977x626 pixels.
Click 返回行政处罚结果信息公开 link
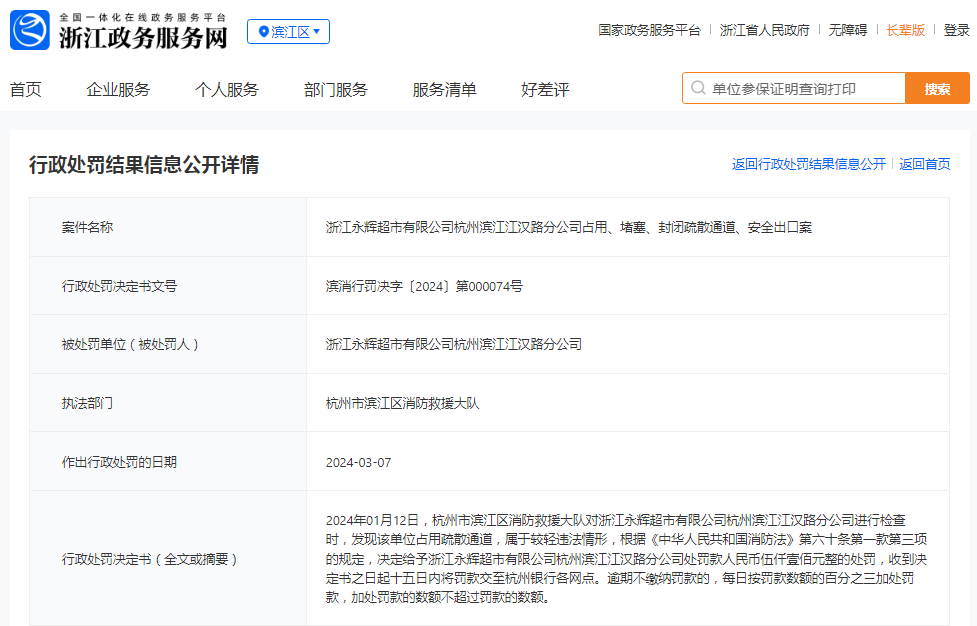pyautogui.click(x=808, y=164)
